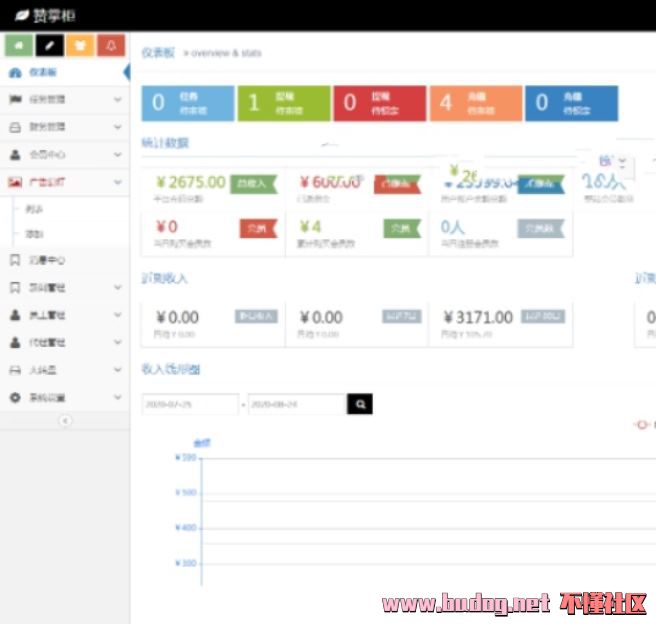656x624 pixels.
Task: Click the start date input field
Action: pos(190,404)
